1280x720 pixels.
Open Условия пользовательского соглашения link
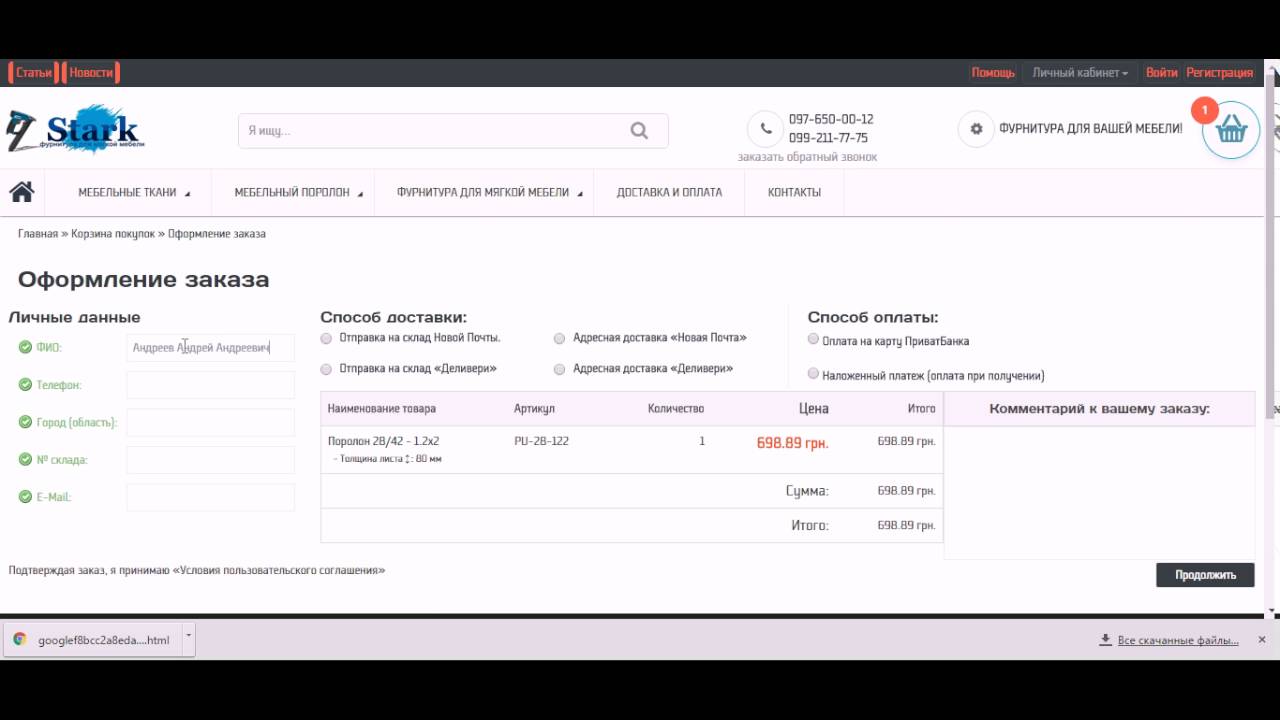(x=279, y=570)
